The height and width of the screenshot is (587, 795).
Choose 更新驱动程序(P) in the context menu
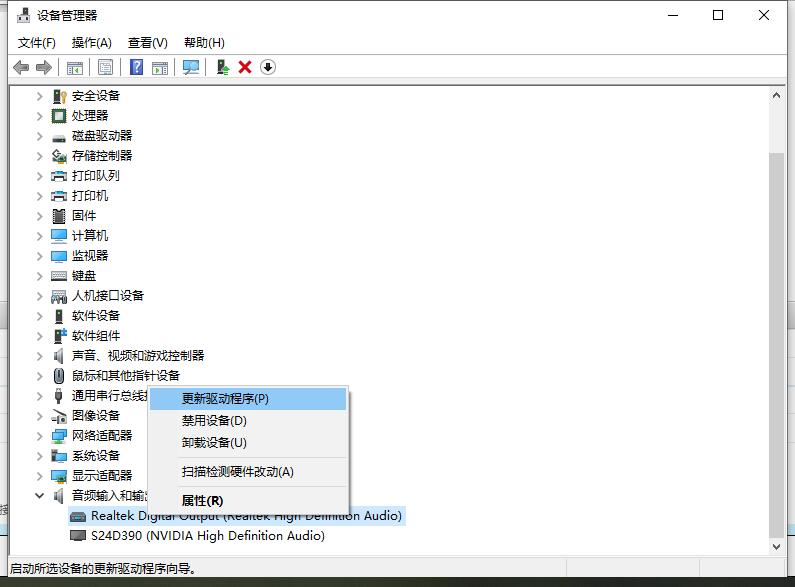click(x=225, y=398)
